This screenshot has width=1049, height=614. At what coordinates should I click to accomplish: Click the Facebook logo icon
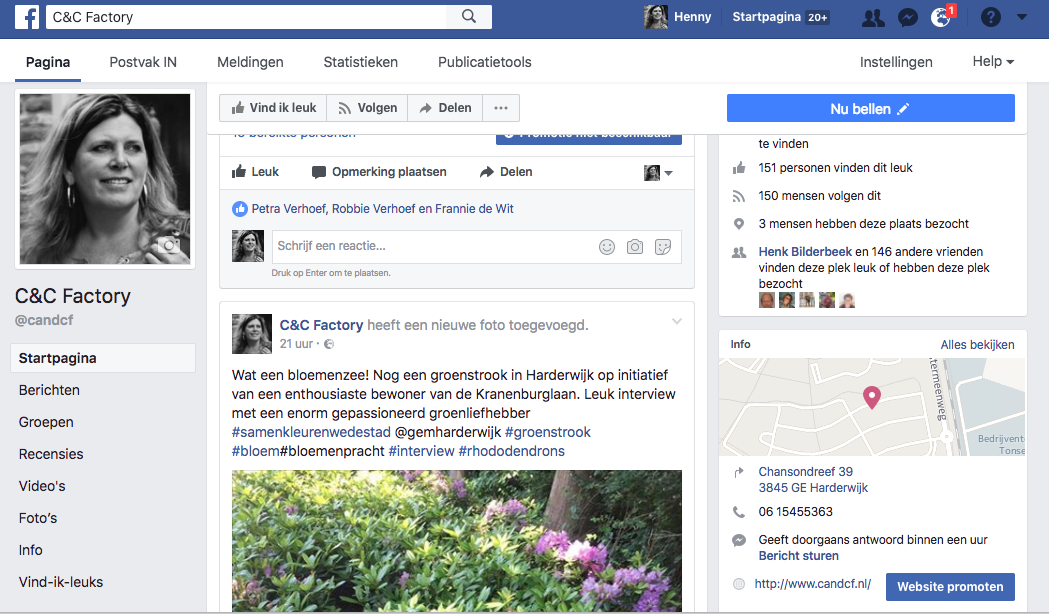[x=27, y=17]
